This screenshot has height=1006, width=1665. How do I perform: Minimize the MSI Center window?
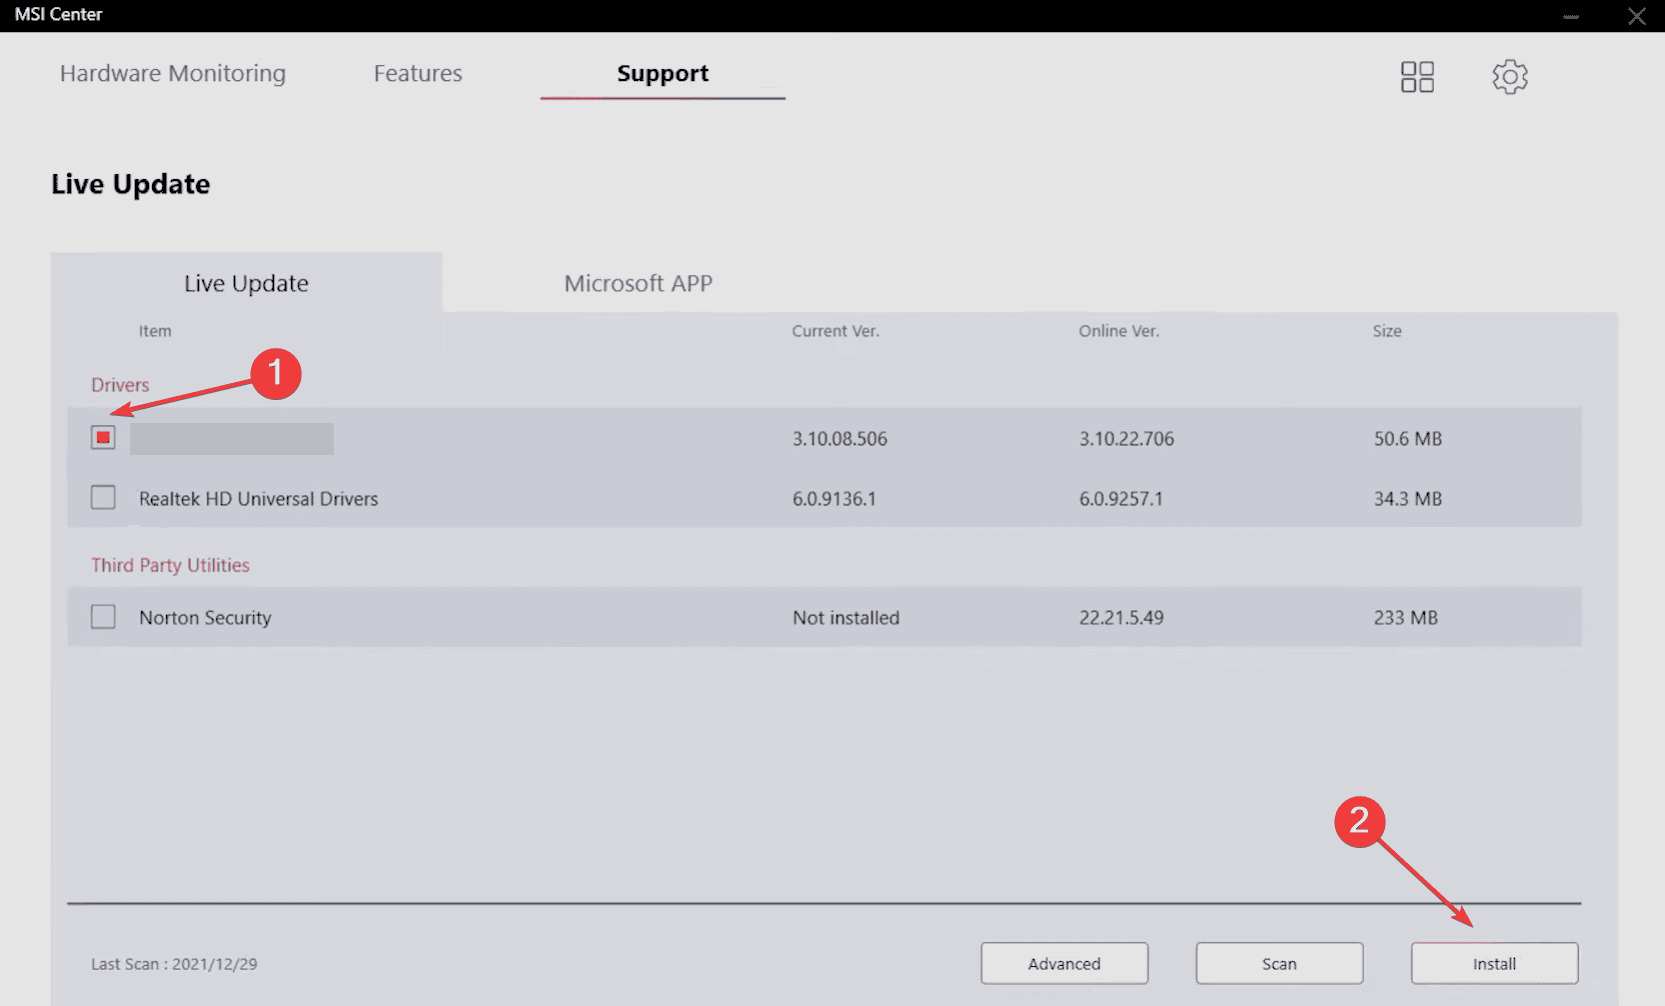[1571, 16]
